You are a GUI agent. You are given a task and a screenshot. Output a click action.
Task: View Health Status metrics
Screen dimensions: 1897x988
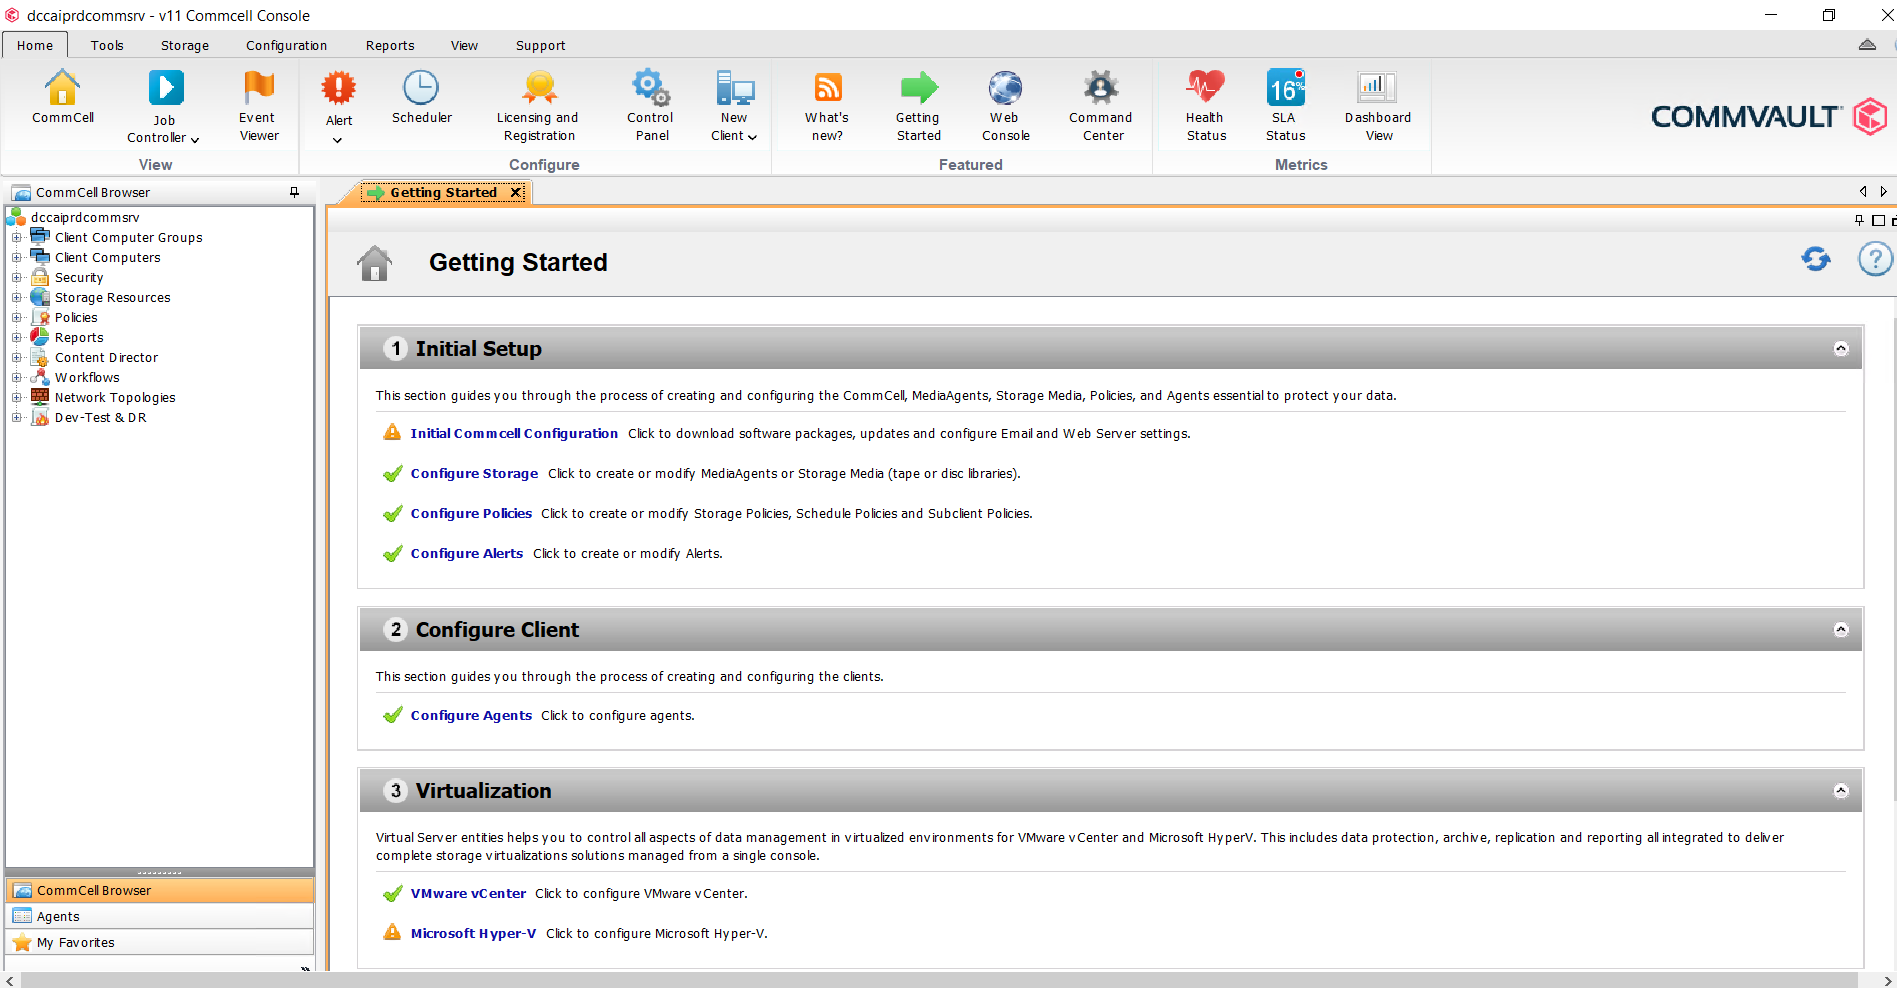point(1206,106)
